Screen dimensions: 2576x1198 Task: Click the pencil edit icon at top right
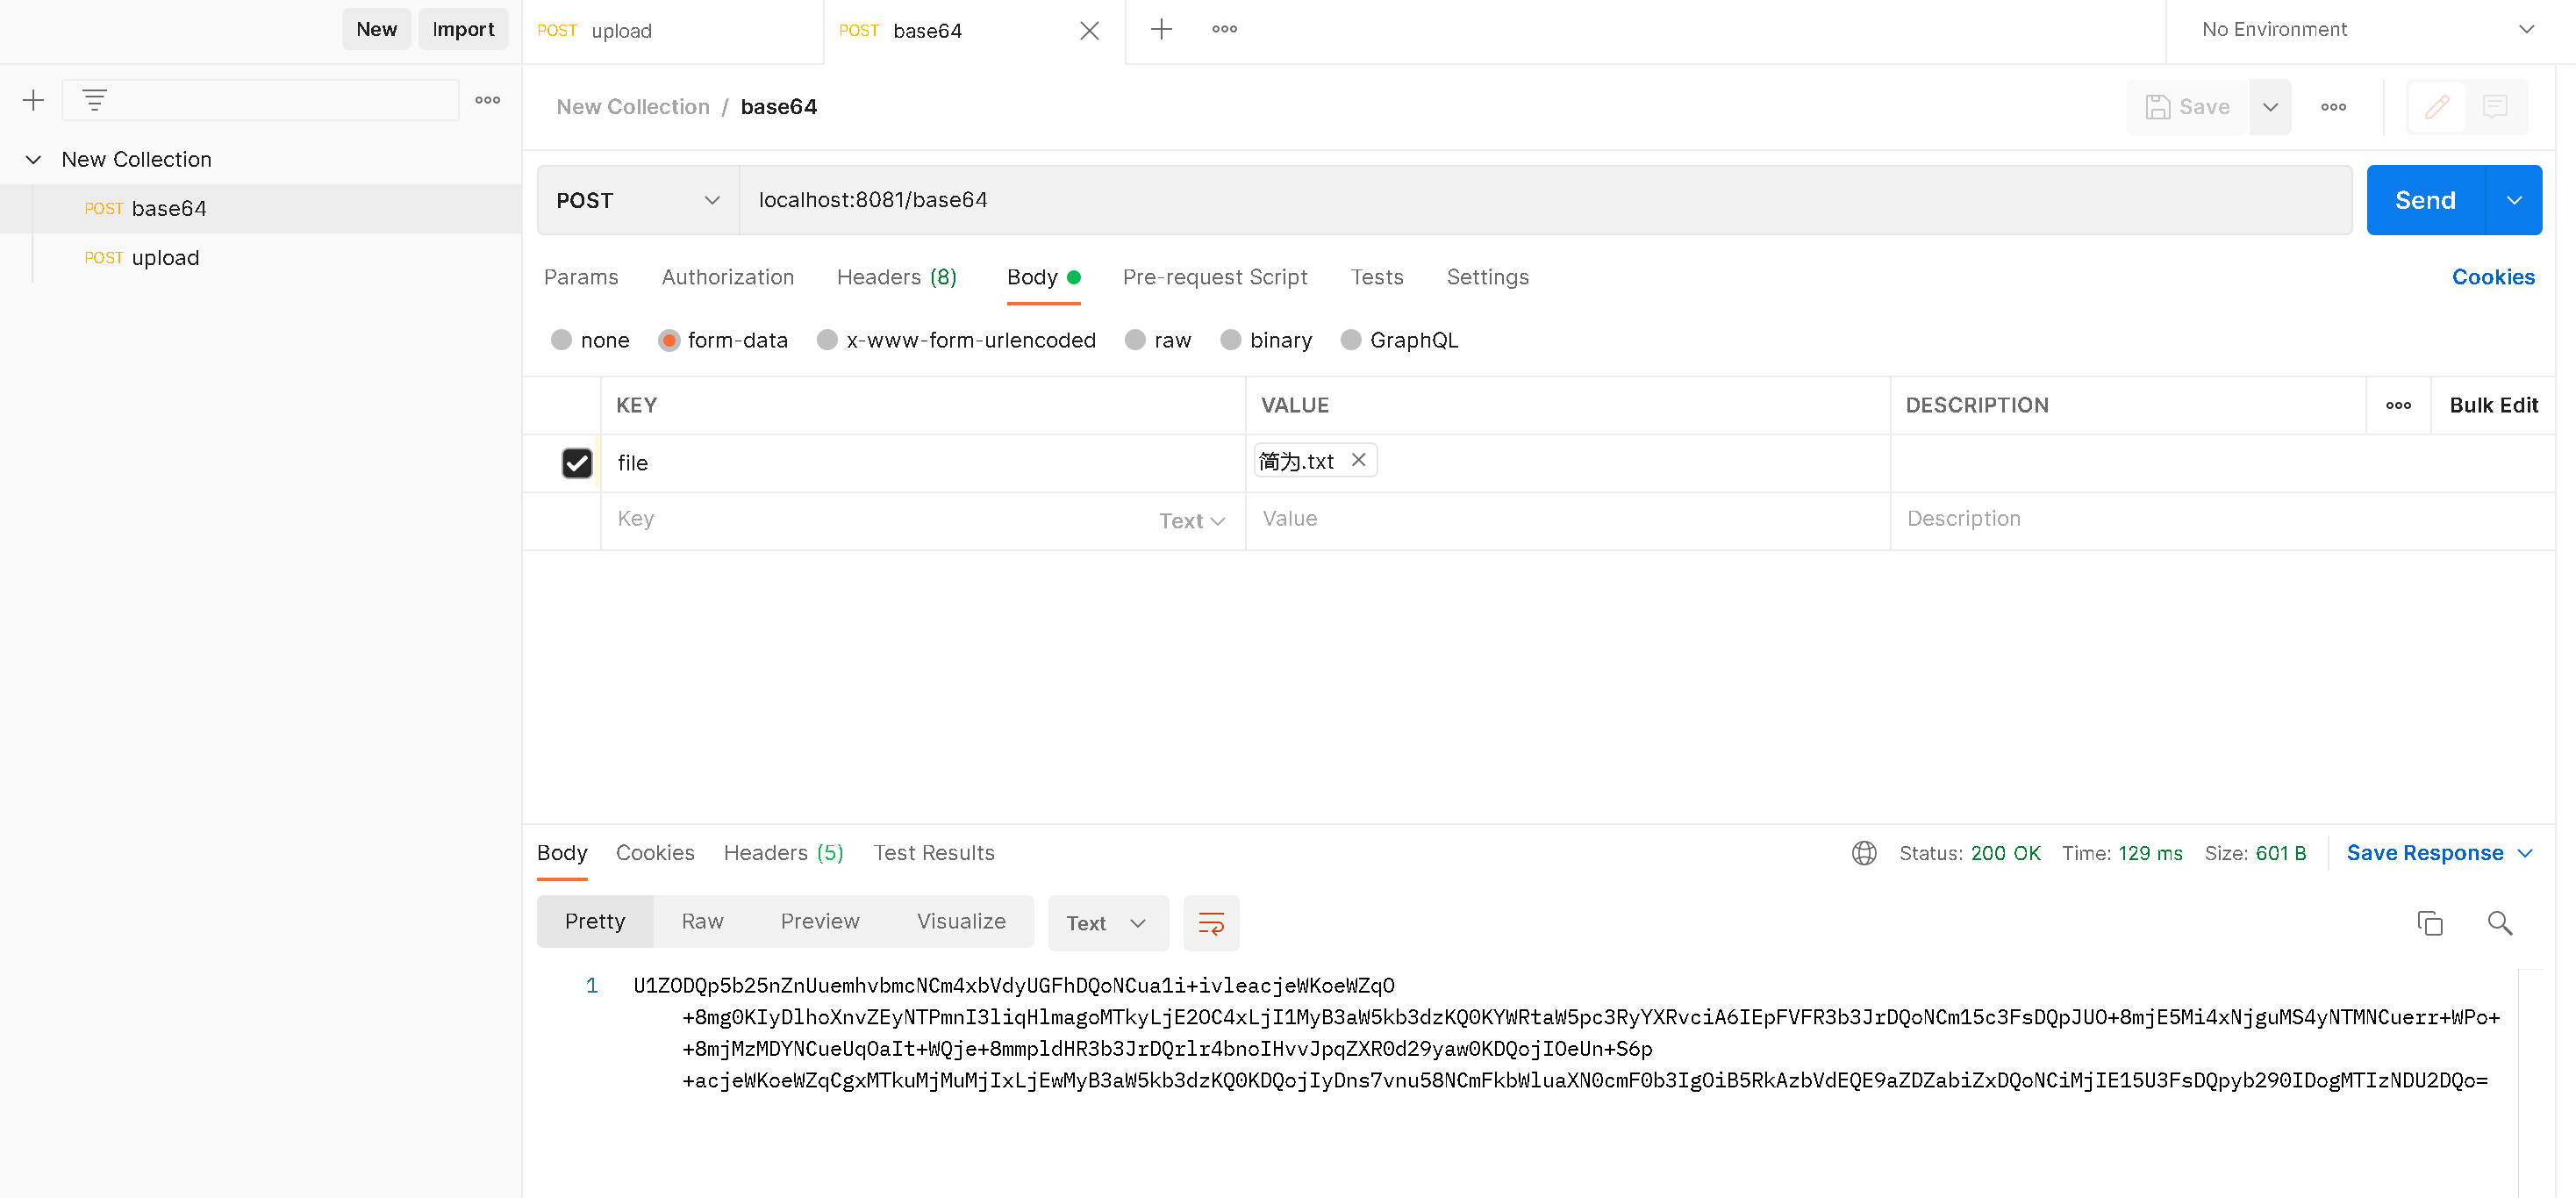coord(2436,106)
